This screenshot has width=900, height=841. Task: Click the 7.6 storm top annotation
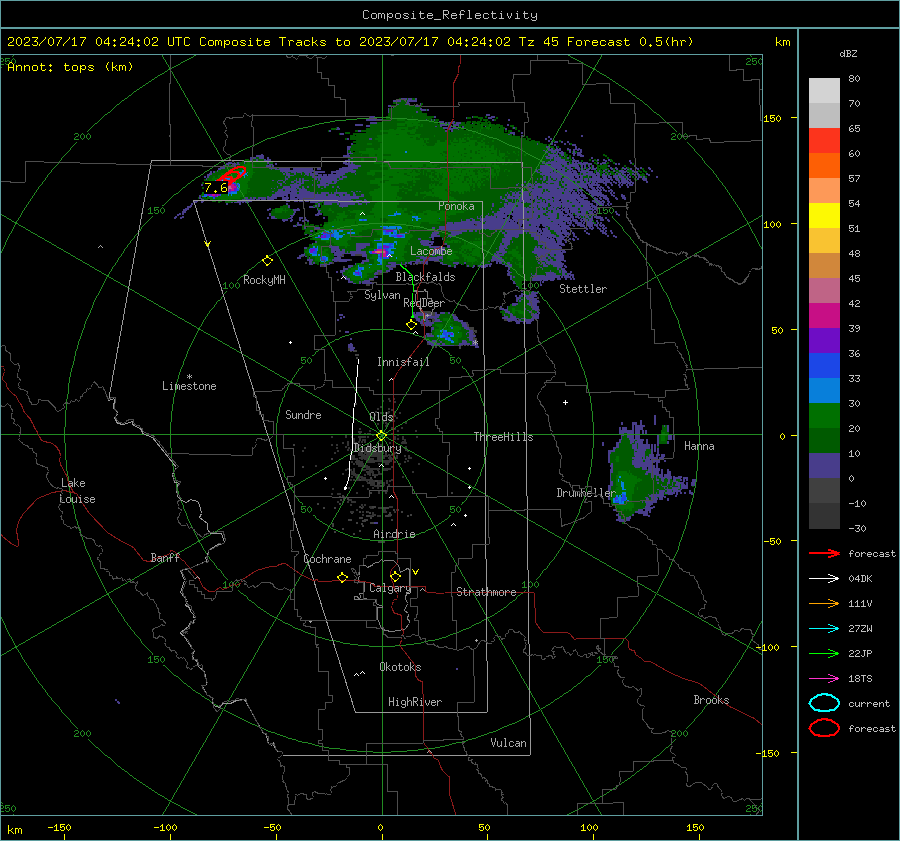click(x=216, y=188)
